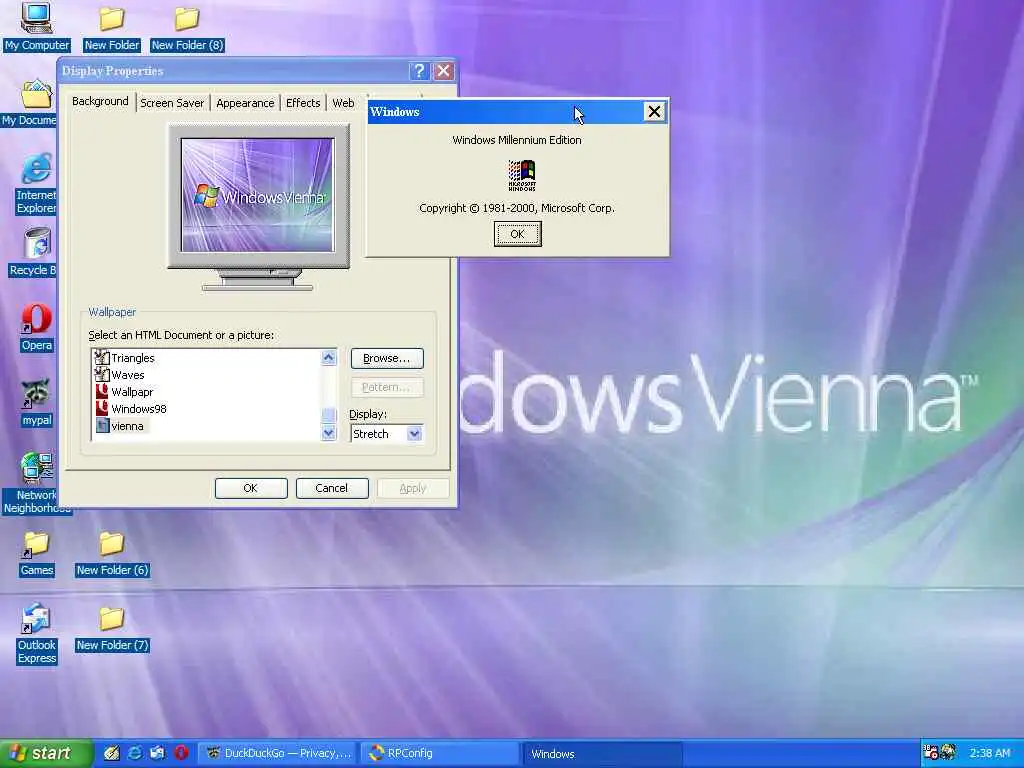Launch Outlook Express from quick launch
1024x768 pixels.
tap(158, 753)
